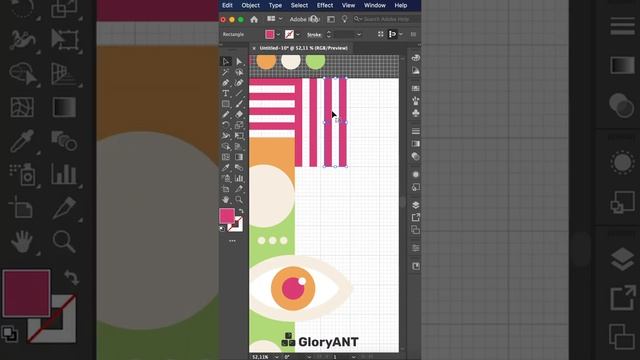Expand the stroke weight dropdown
Viewport: 640px width, 360px height.
[x=359, y=35]
